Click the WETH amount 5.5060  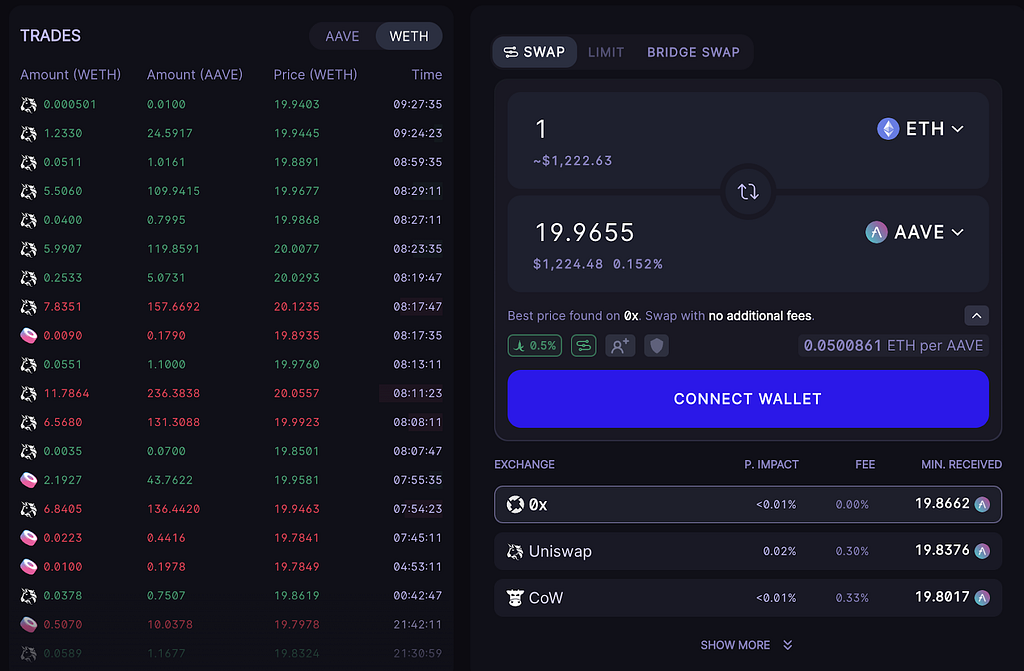(63, 191)
